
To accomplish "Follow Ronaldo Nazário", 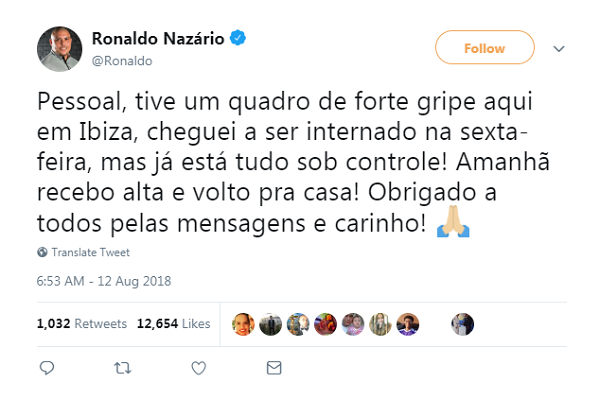I will click(x=484, y=47).
